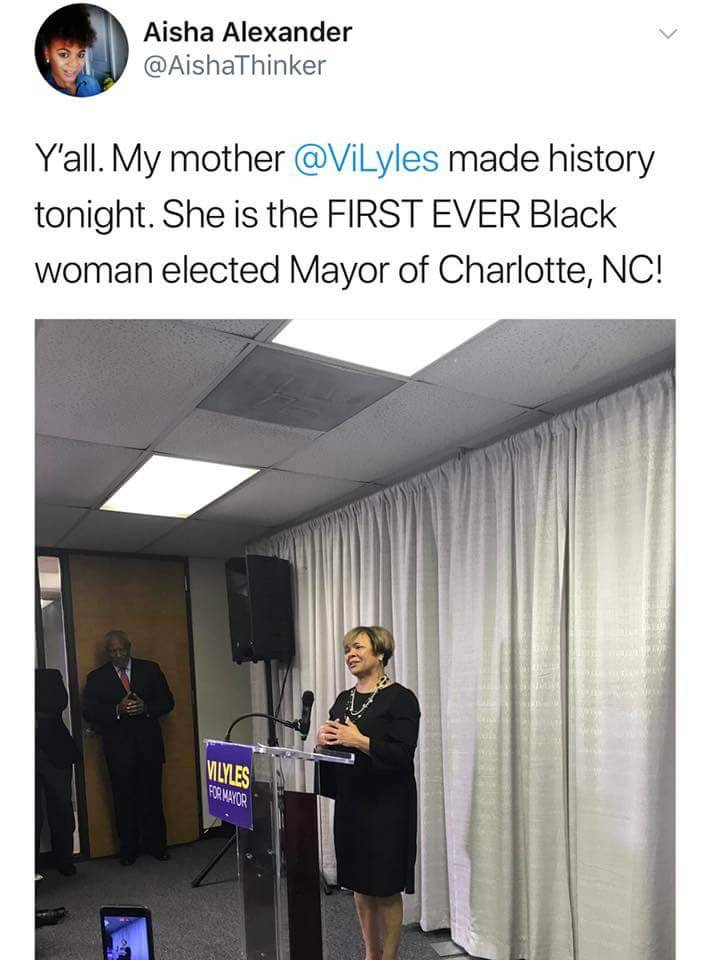Click the speaker's pearl necklace

[367, 697]
